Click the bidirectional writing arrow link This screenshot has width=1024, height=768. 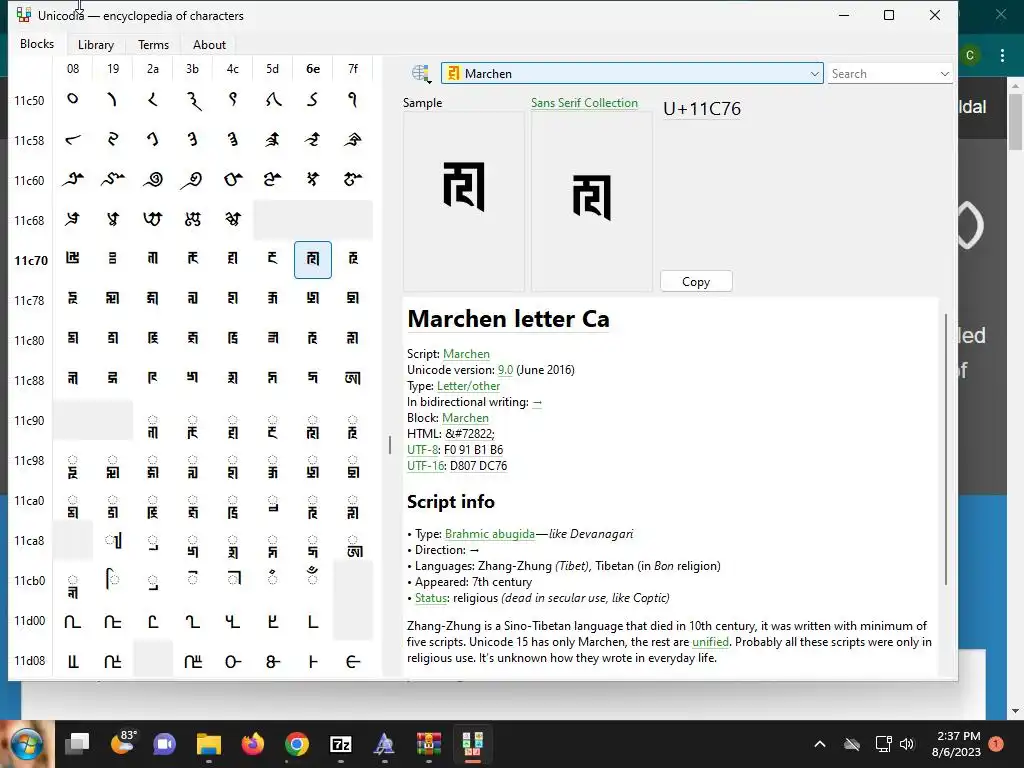pos(537,402)
